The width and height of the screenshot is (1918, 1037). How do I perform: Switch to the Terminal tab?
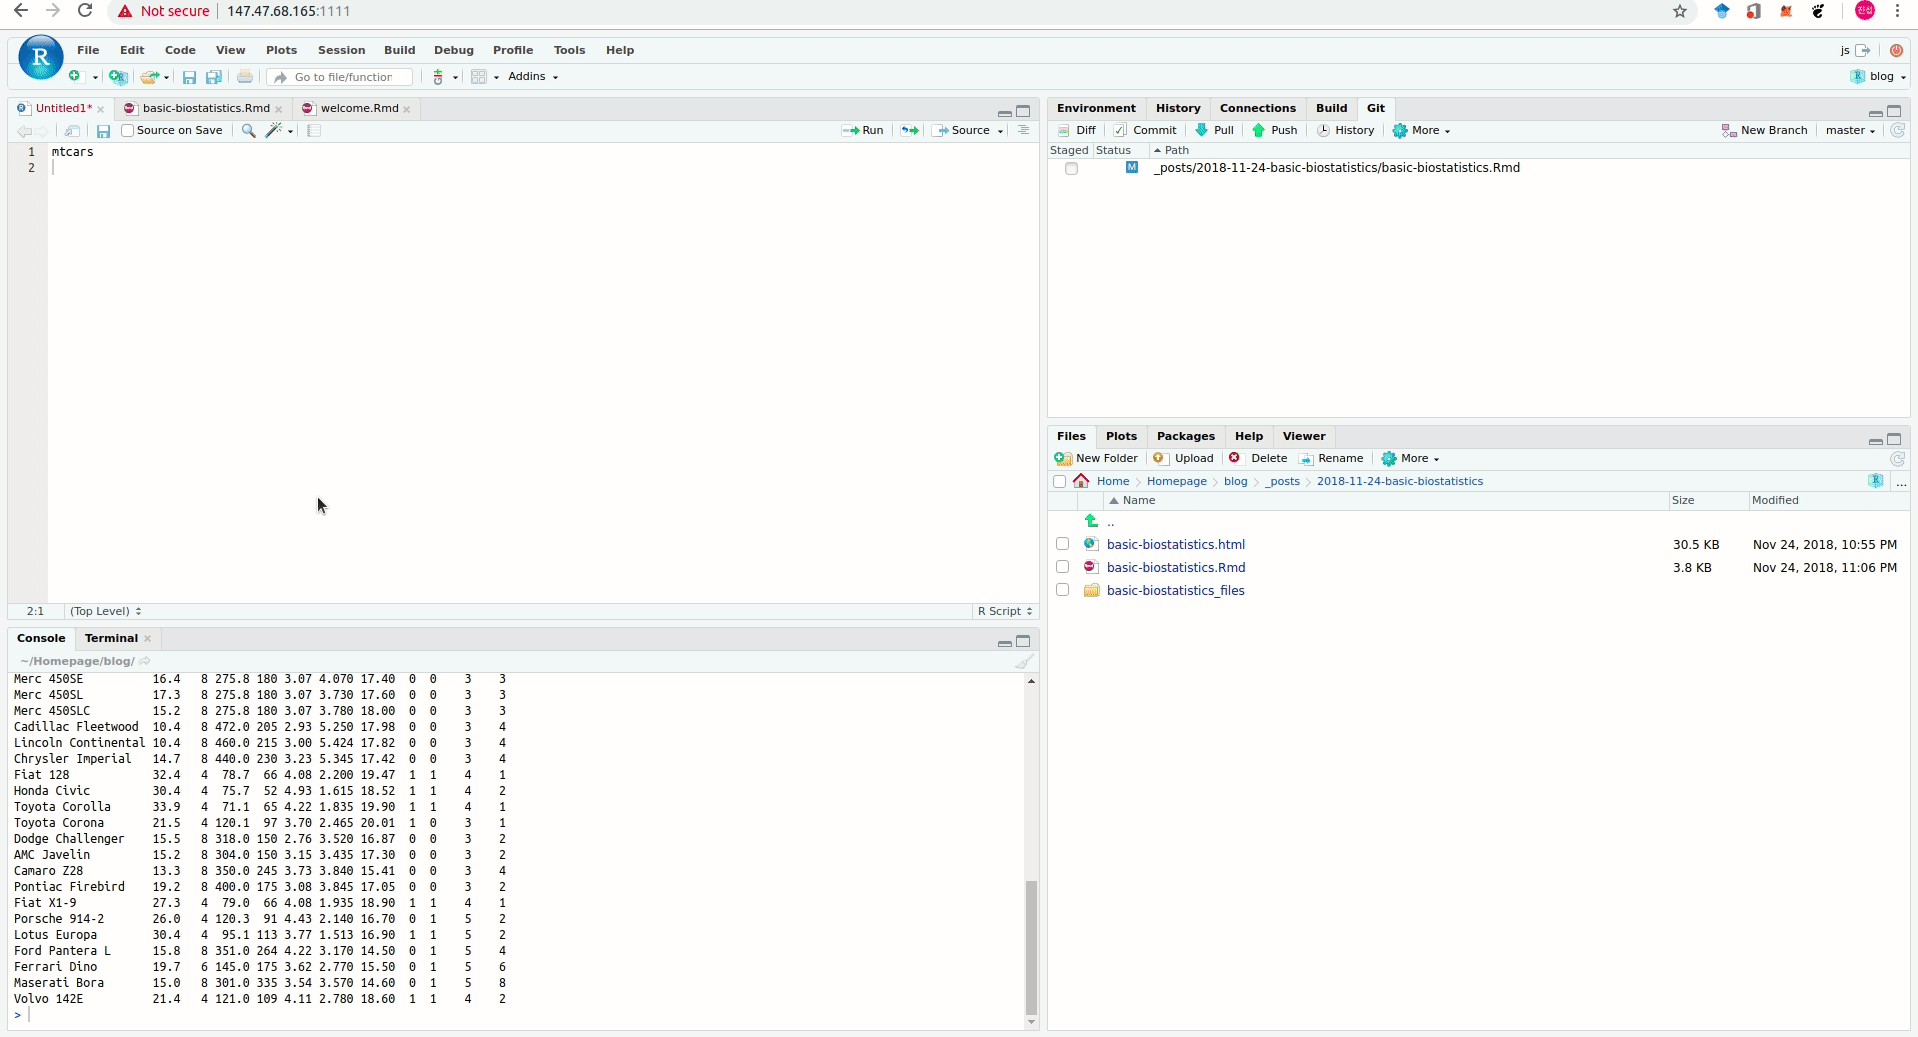[x=111, y=638]
